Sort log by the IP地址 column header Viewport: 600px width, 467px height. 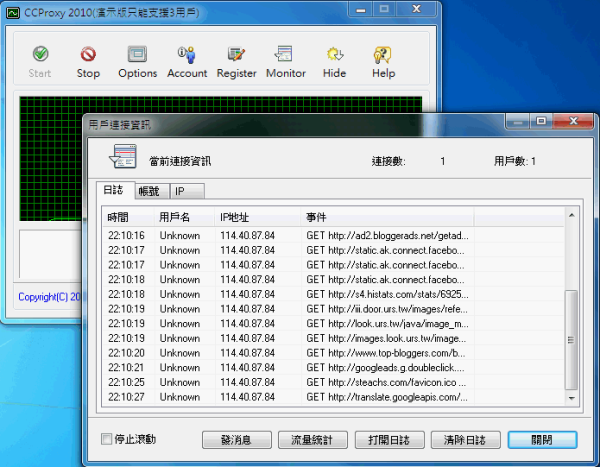(x=258, y=217)
